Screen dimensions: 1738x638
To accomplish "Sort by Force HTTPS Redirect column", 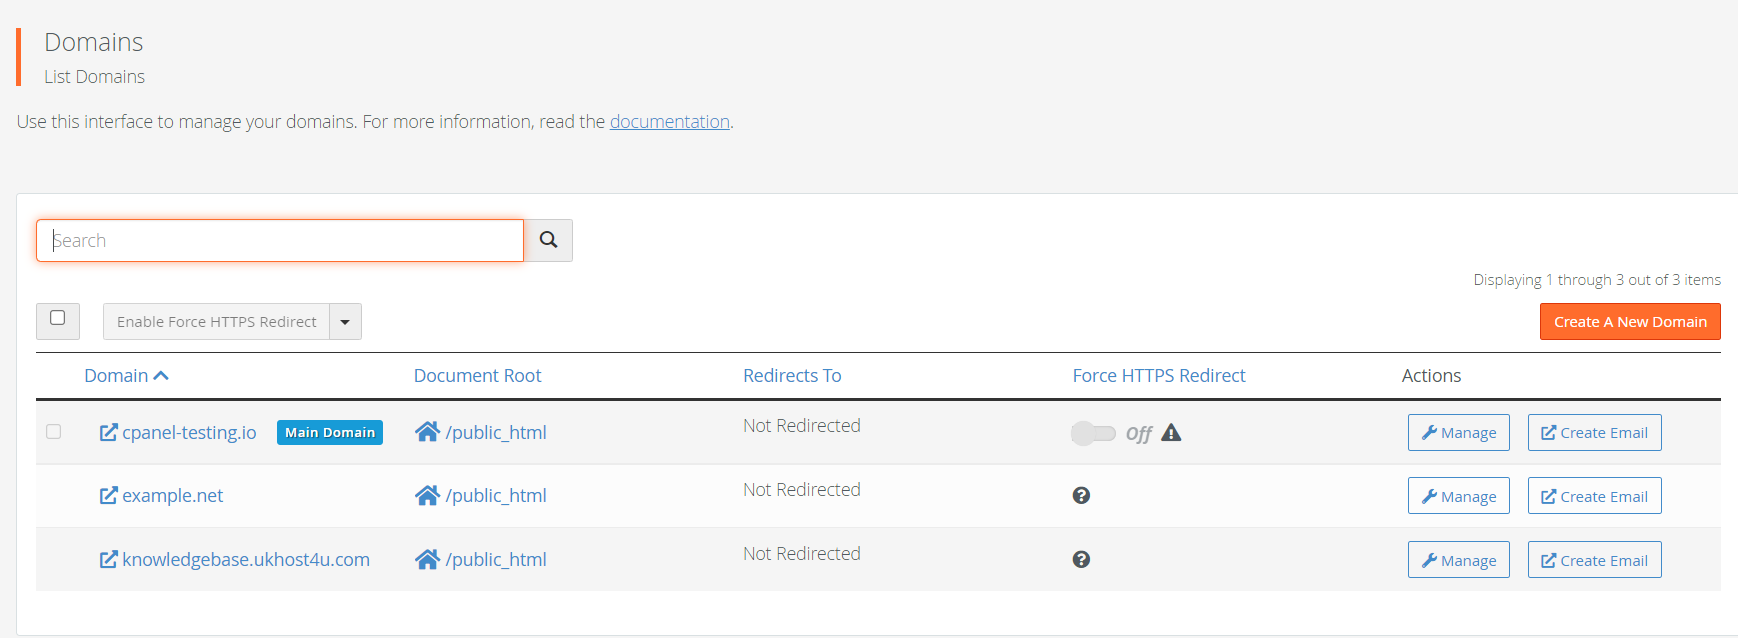I will [1159, 376].
